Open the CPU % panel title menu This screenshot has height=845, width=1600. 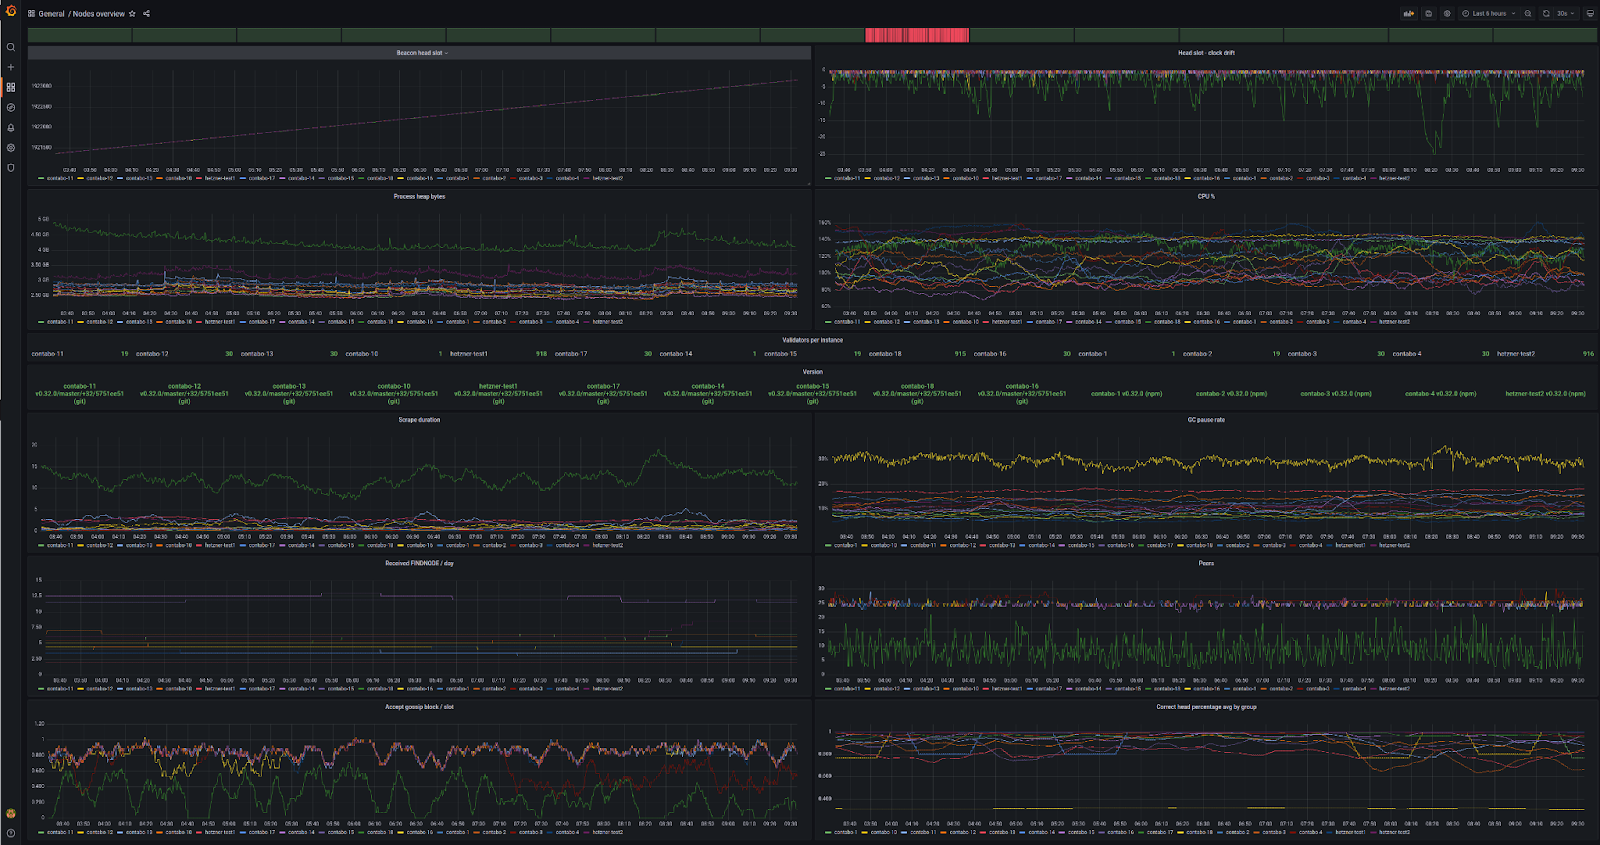pyautogui.click(x=1206, y=197)
